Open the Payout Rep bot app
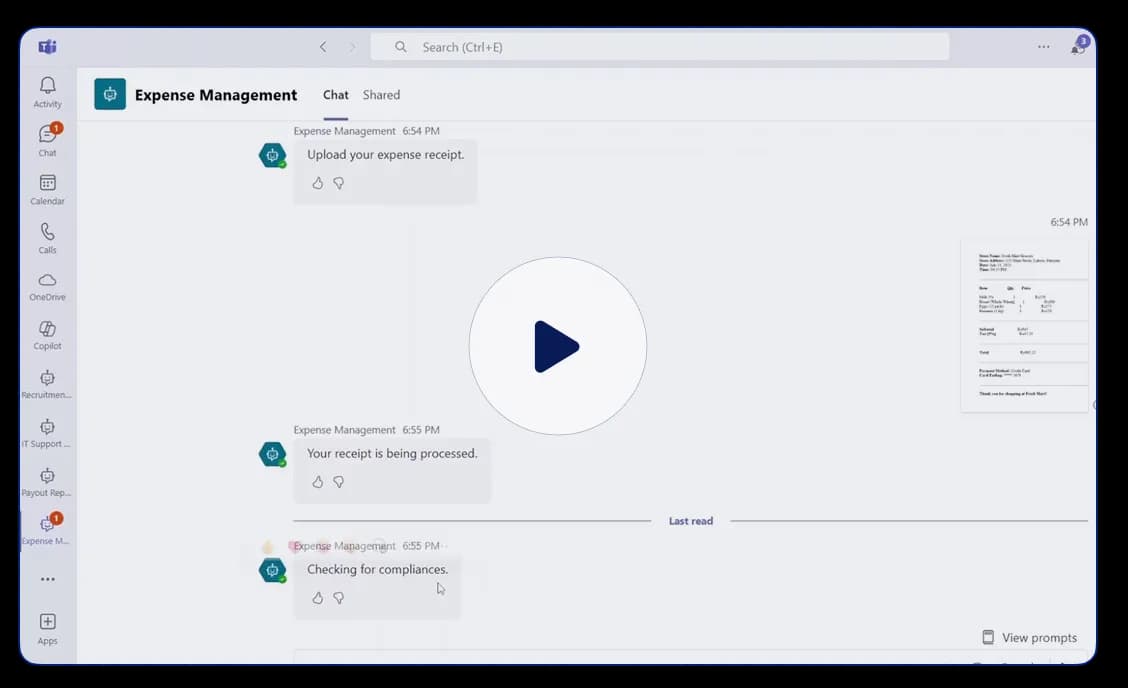Screen dimensions: 1128x688 [x=47, y=482]
